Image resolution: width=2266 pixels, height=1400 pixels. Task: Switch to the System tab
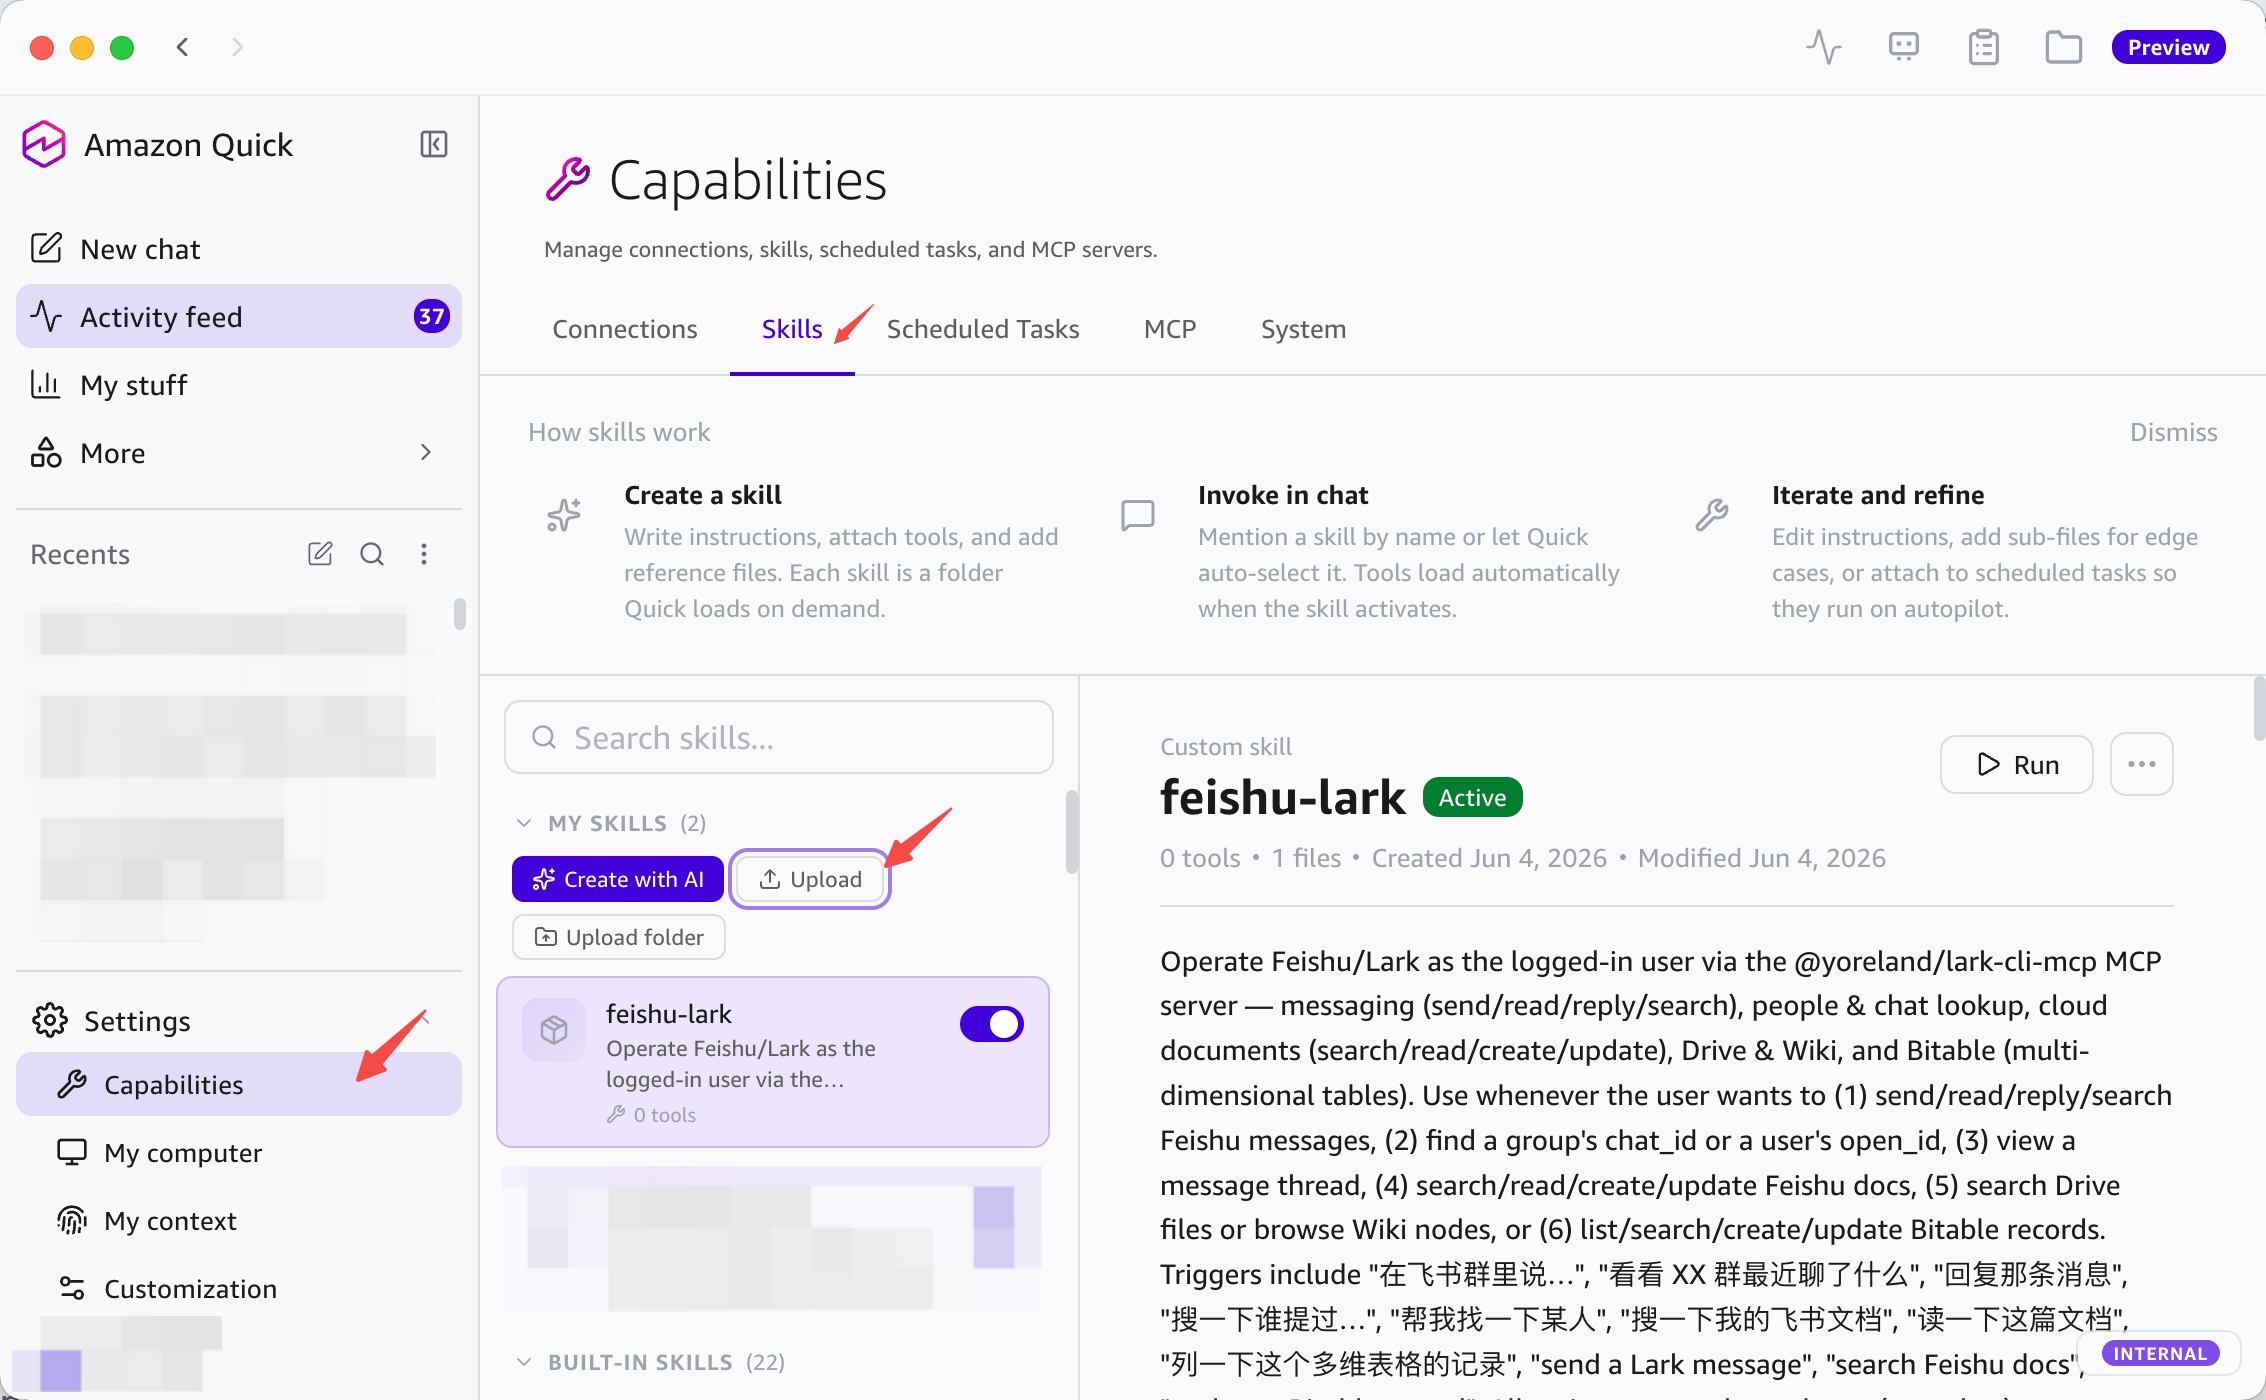tap(1303, 329)
